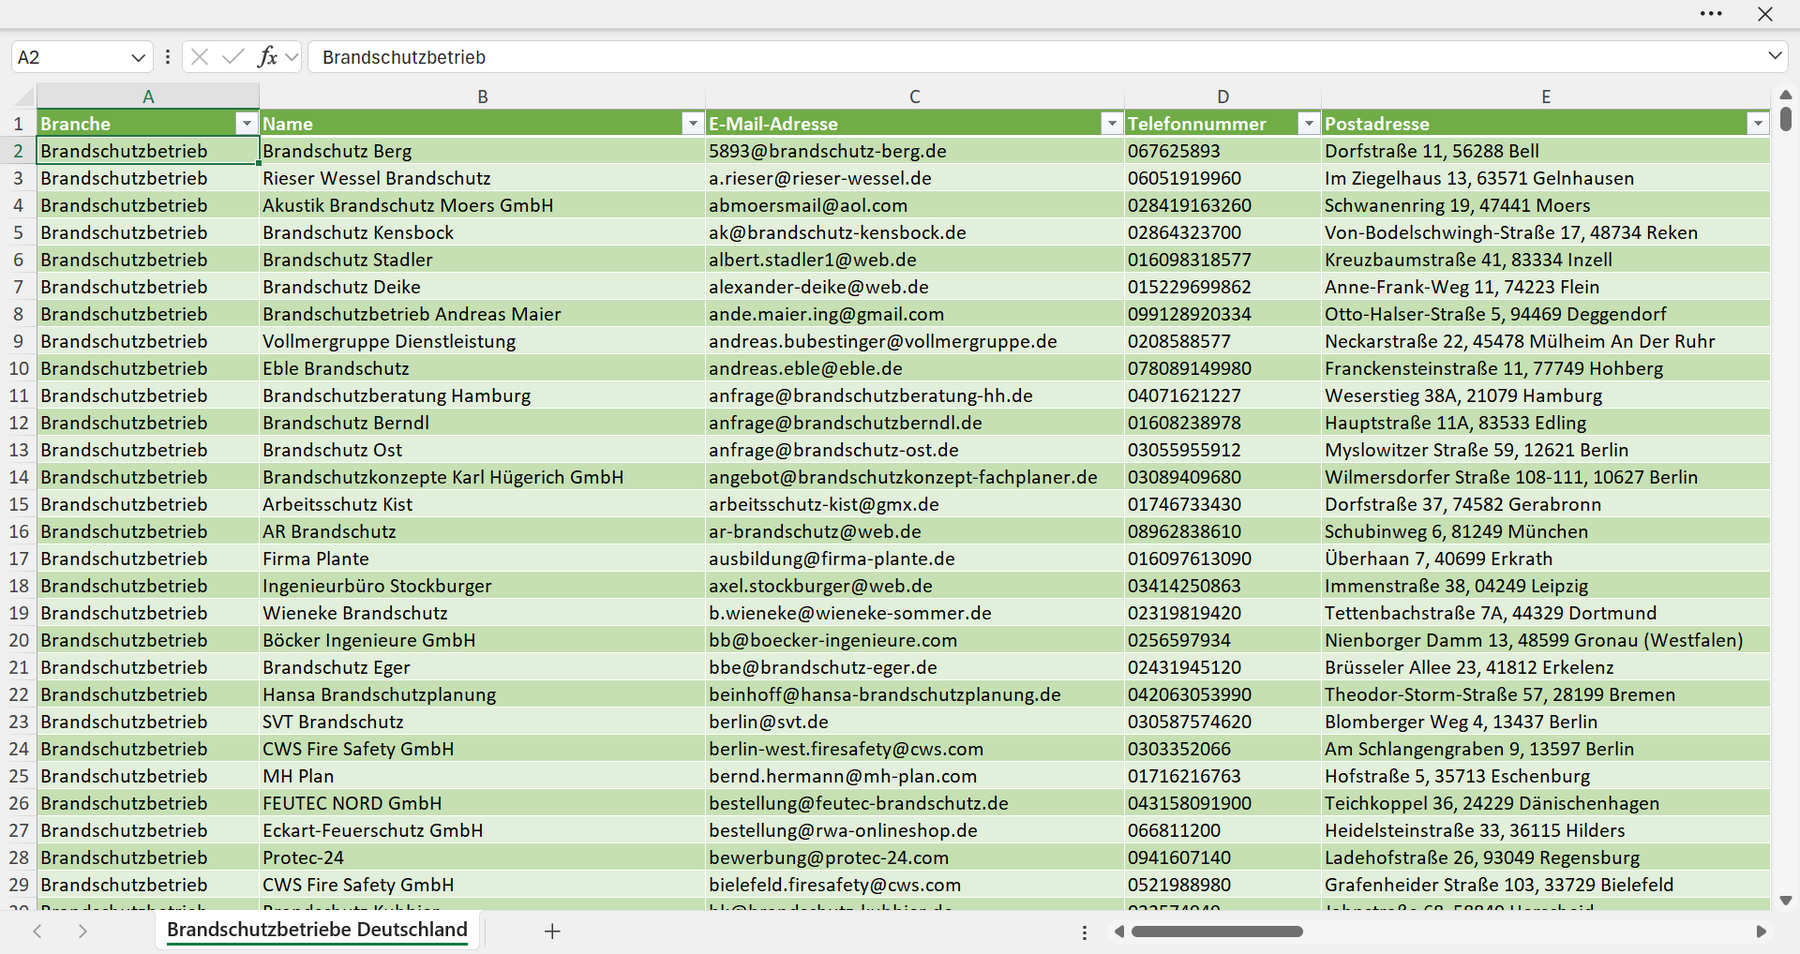Viewport: 1800px width, 954px height.
Task: Click the horizontal scrollbar thumb
Action: [x=1217, y=932]
